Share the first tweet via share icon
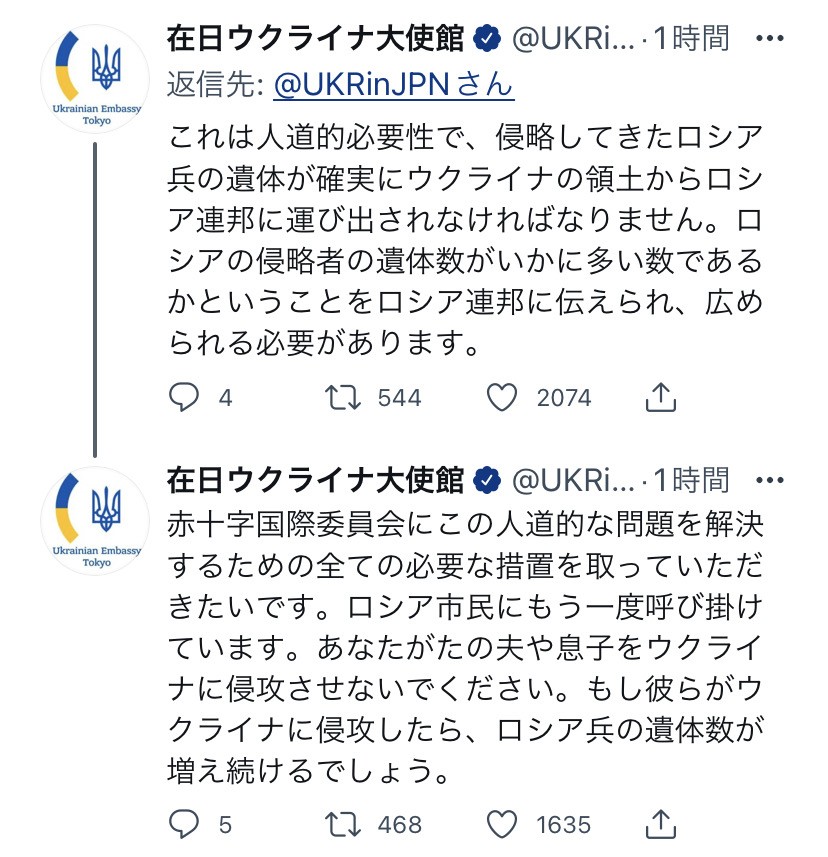828x857 pixels. point(661,397)
